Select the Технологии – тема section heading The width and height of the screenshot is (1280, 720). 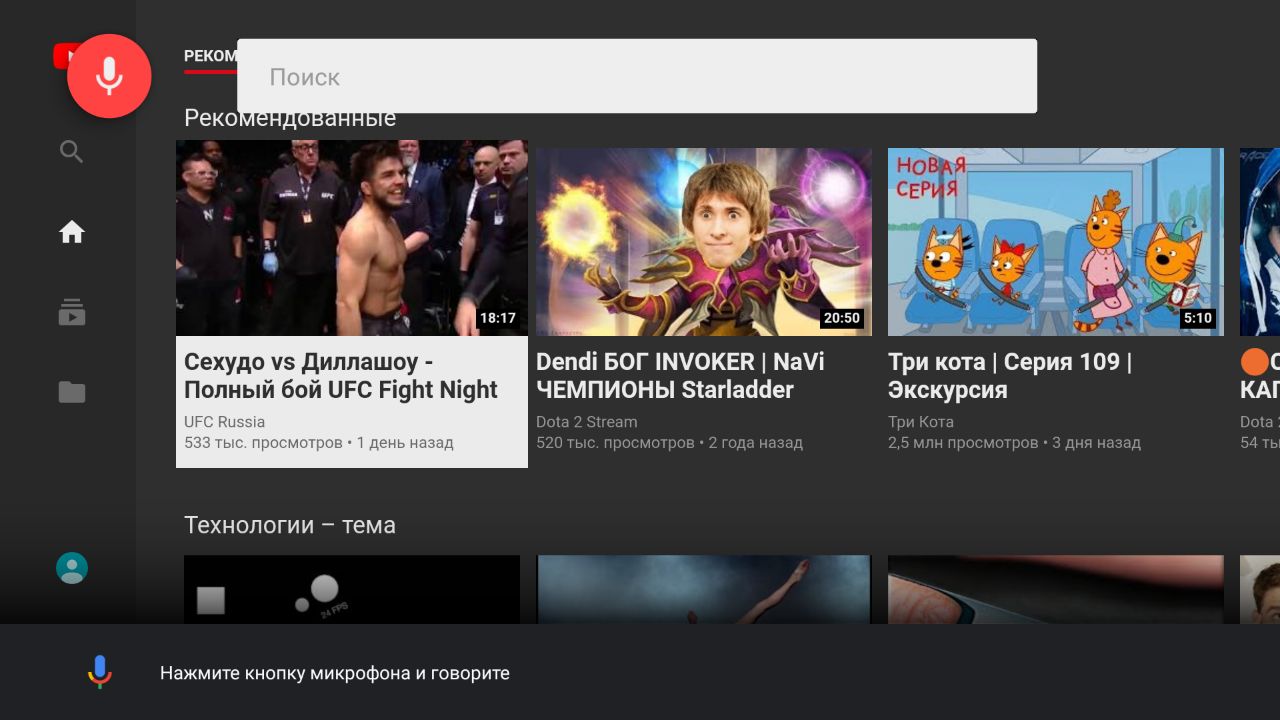(290, 525)
